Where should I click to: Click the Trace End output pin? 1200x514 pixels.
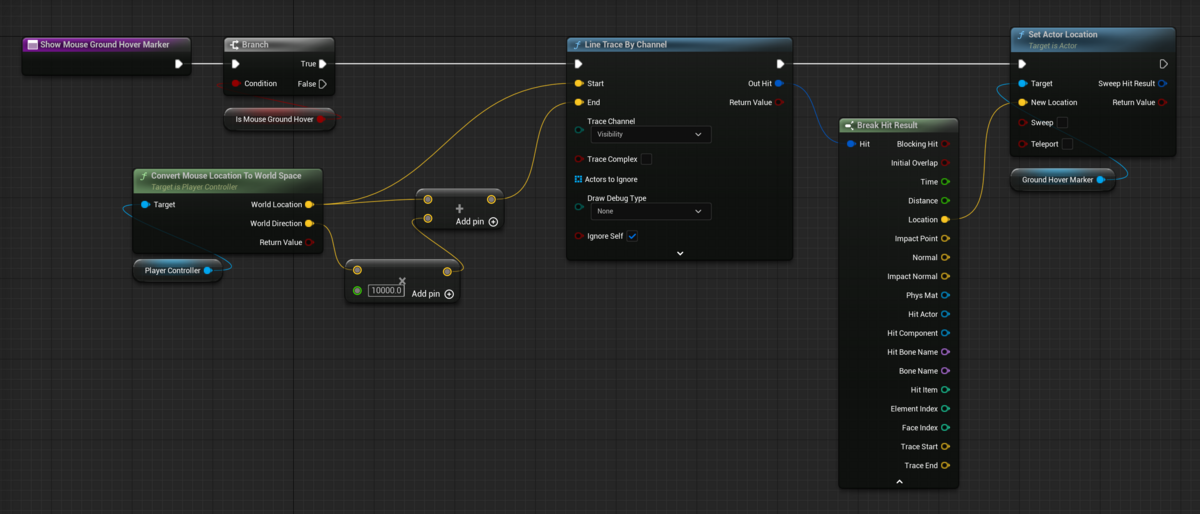[945, 465]
